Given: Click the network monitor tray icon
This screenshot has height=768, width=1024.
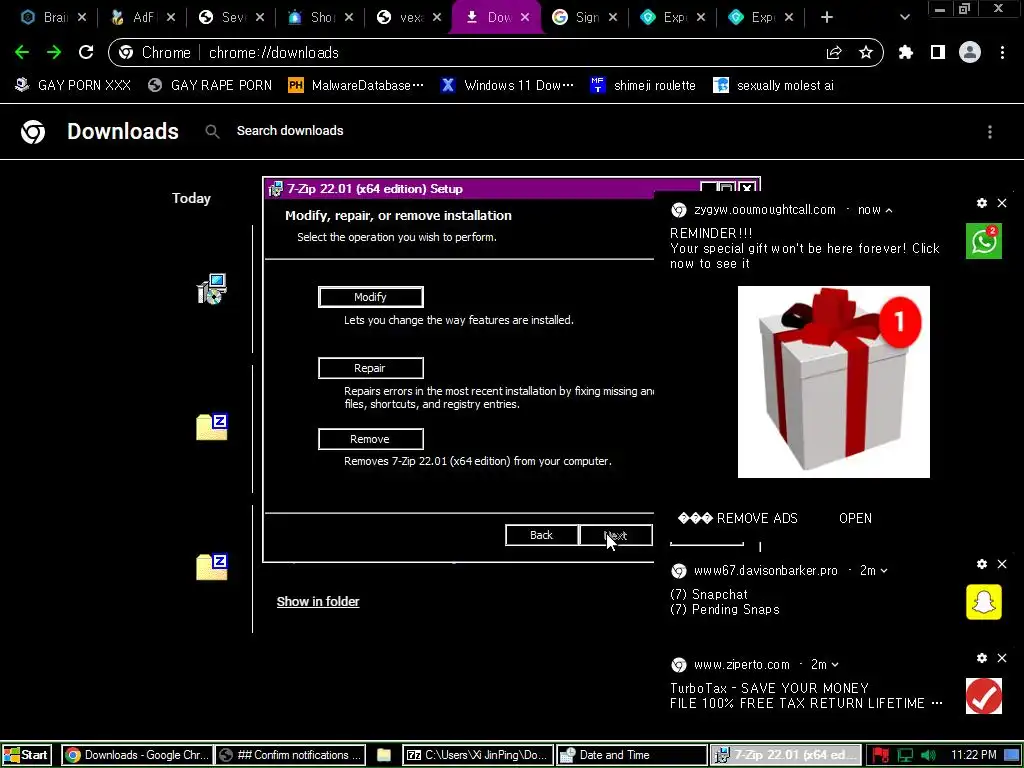Looking at the screenshot, I should click(x=905, y=756).
